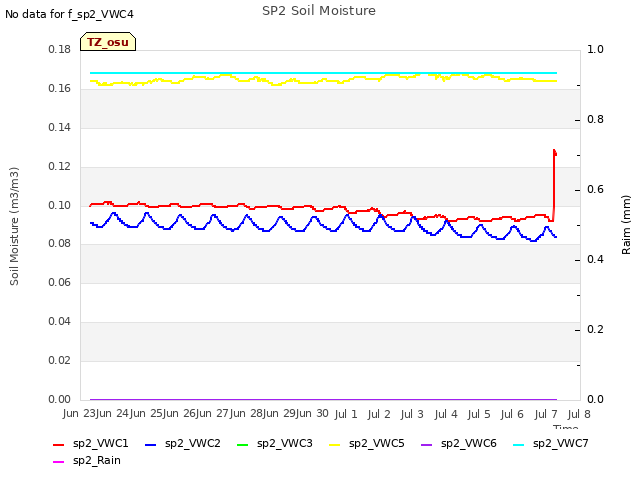640x480 pixels.
Task: Click the 1.0 right axis tick label
Action: pos(595,49)
